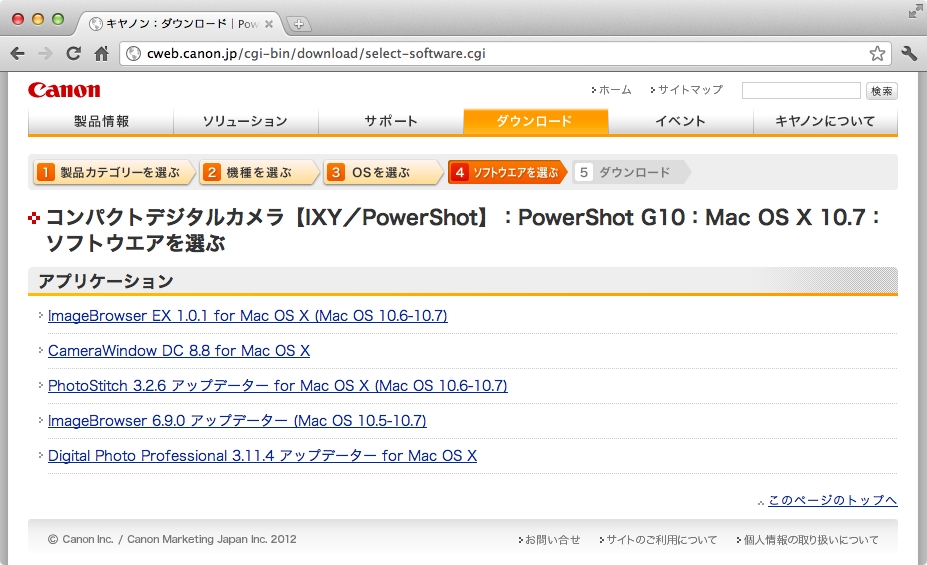The width and height of the screenshot is (927, 565).
Task: Open CameraWindow DC 8.8 for Mac OS X link
Action: tap(179, 350)
